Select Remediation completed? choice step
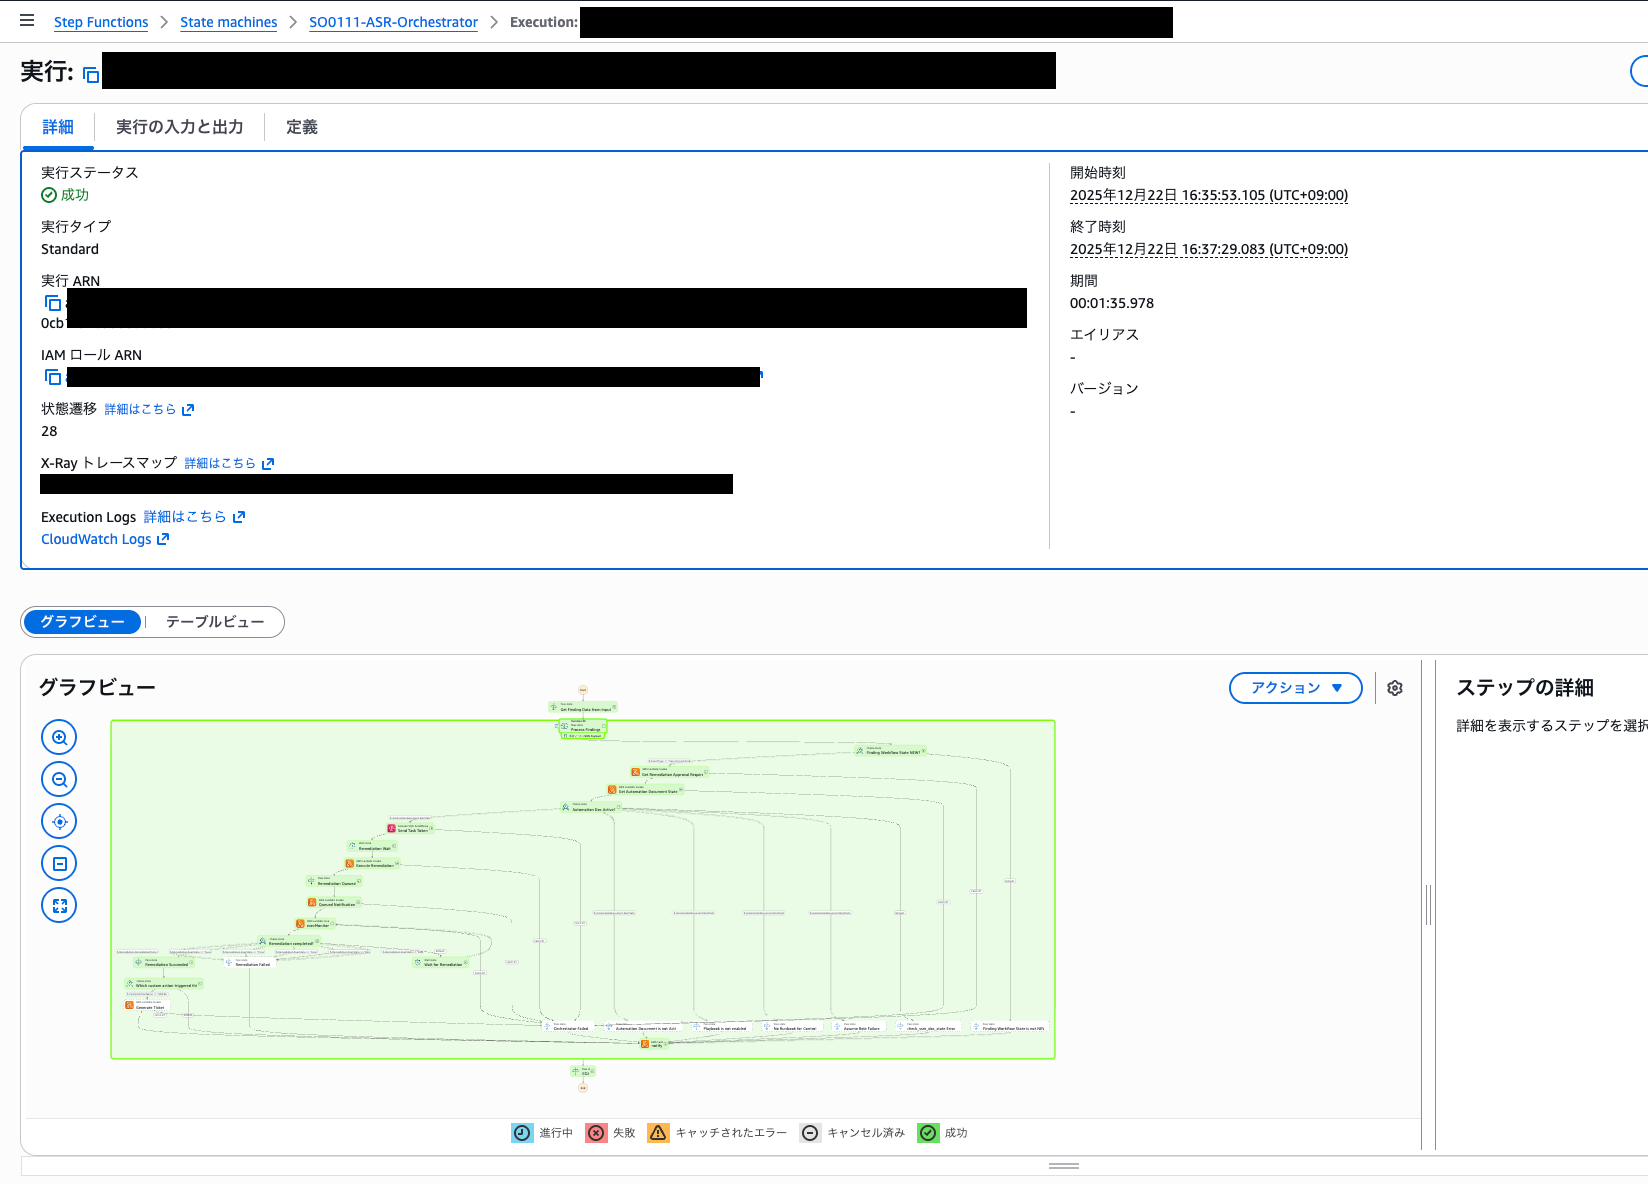This screenshot has height=1184, width=1648. tap(288, 942)
